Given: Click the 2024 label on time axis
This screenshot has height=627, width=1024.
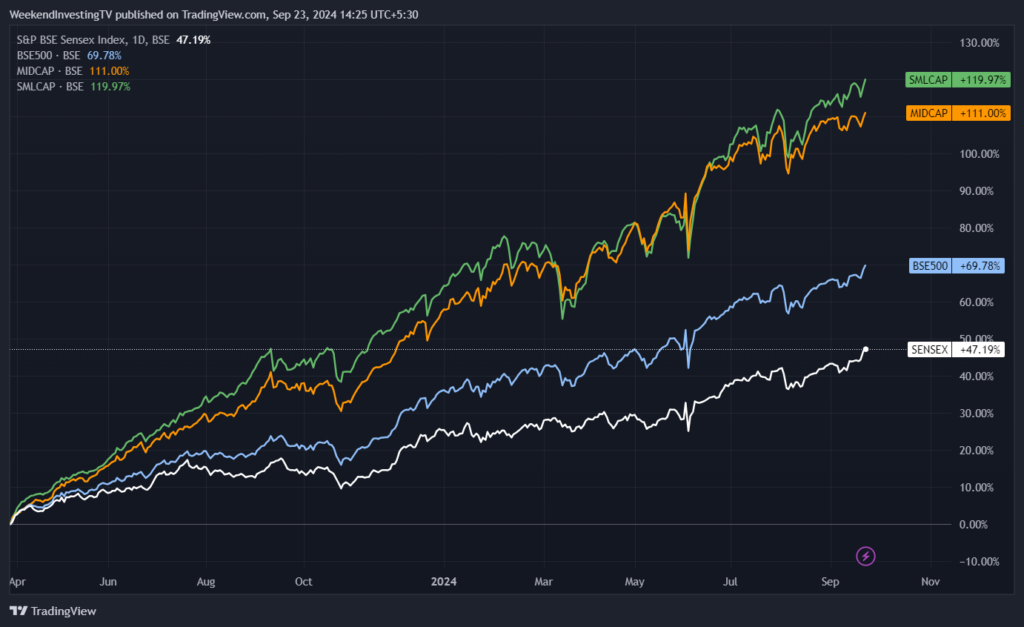Looking at the screenshot, I should [x=444, y=581].
